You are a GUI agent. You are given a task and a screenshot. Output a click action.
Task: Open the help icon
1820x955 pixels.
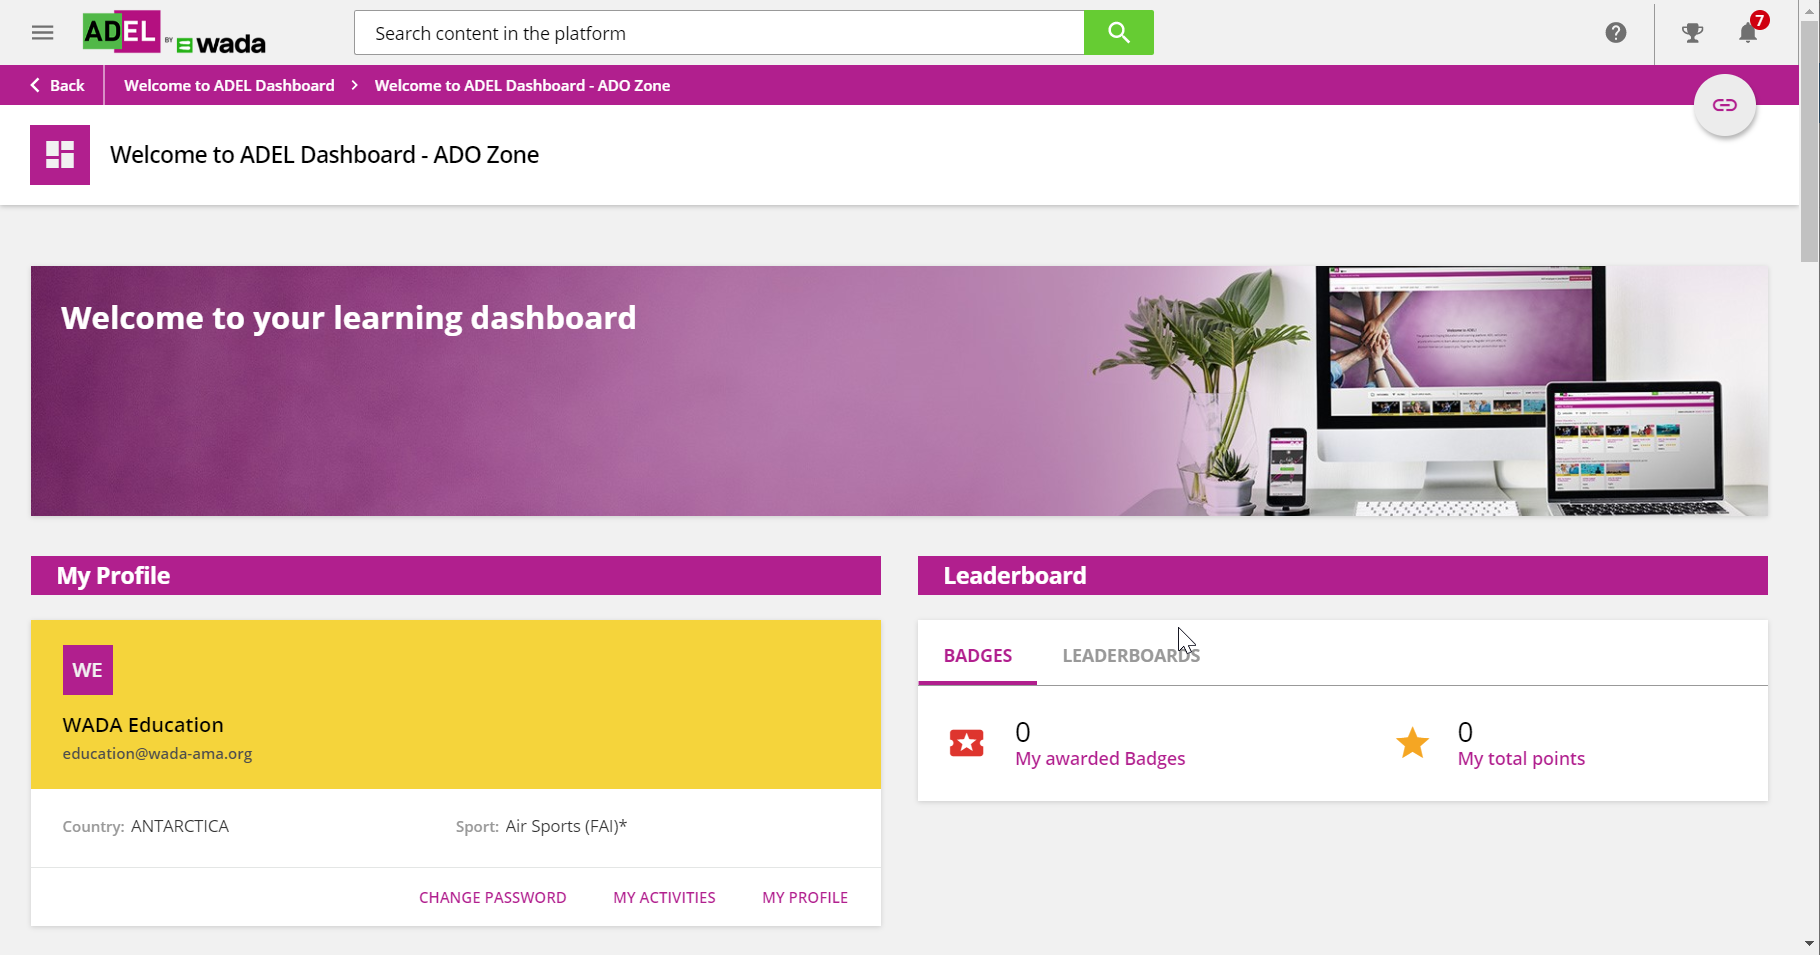click(x=1616, y=32)
